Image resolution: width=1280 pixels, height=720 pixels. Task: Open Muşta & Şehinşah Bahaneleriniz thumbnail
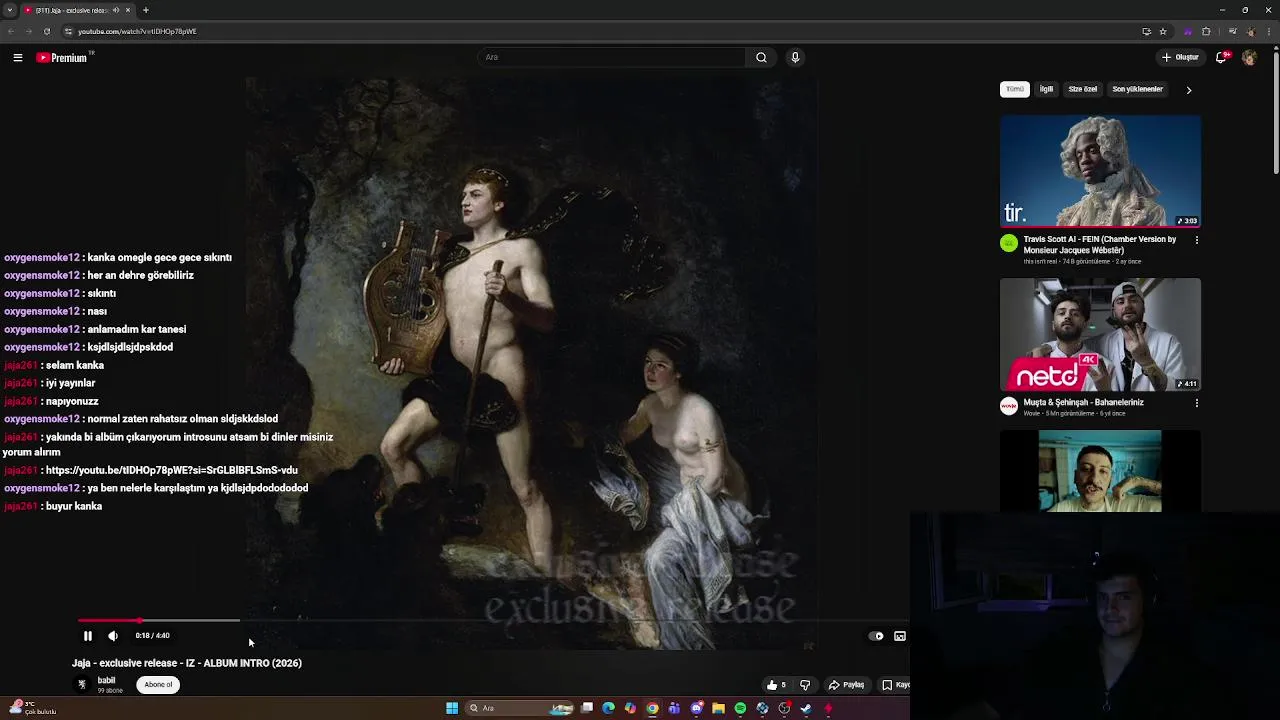[x=1100, y=334]
